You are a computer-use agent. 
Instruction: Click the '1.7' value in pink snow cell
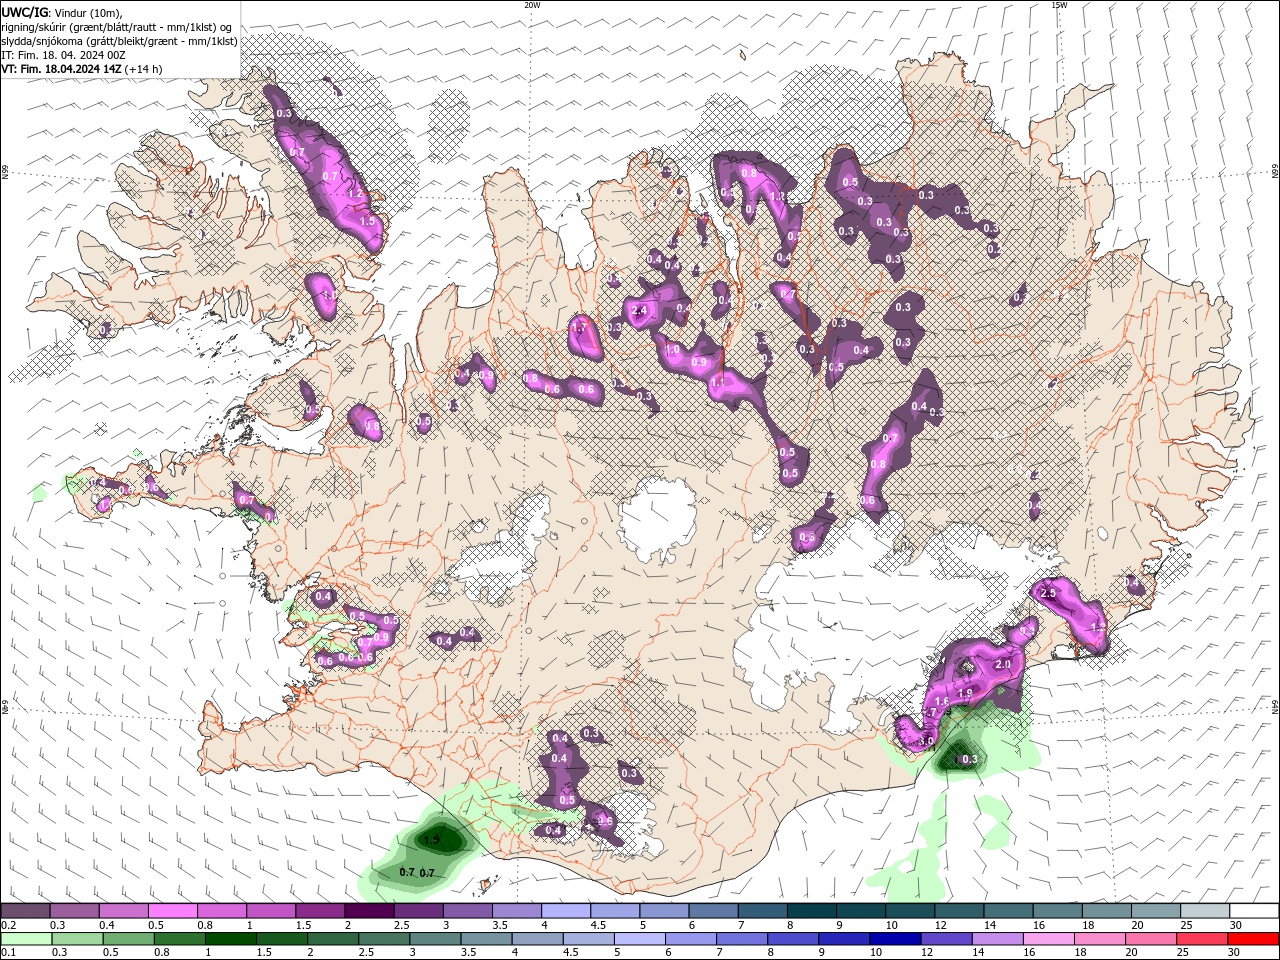(x=578, y=327)
